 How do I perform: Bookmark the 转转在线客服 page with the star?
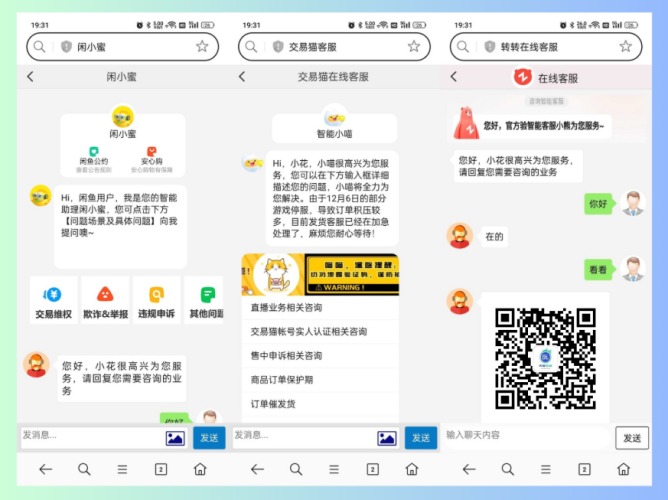click(x=625, y=46)
